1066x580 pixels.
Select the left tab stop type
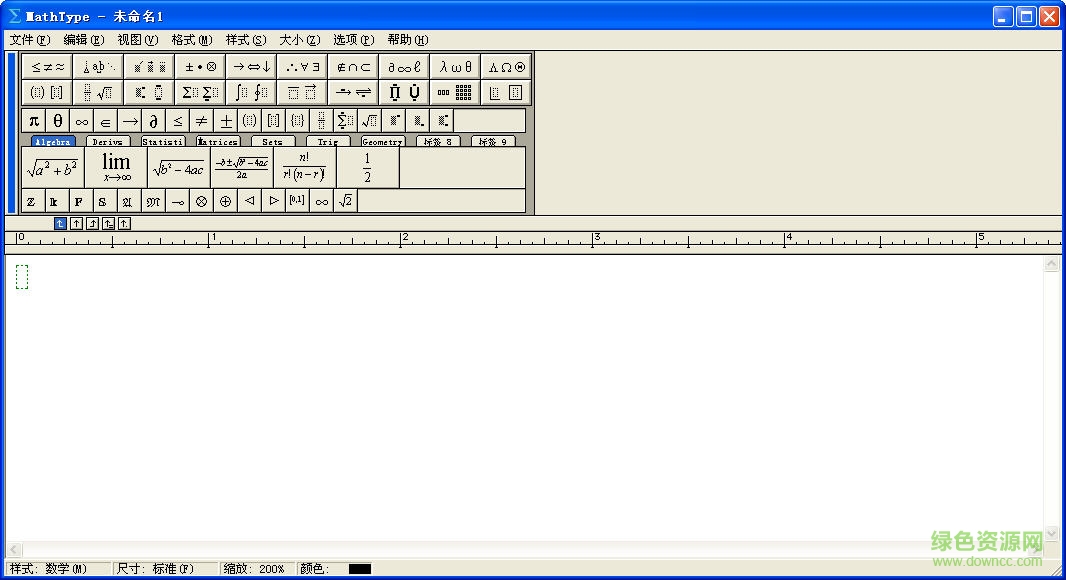click(x=60, y=224)
